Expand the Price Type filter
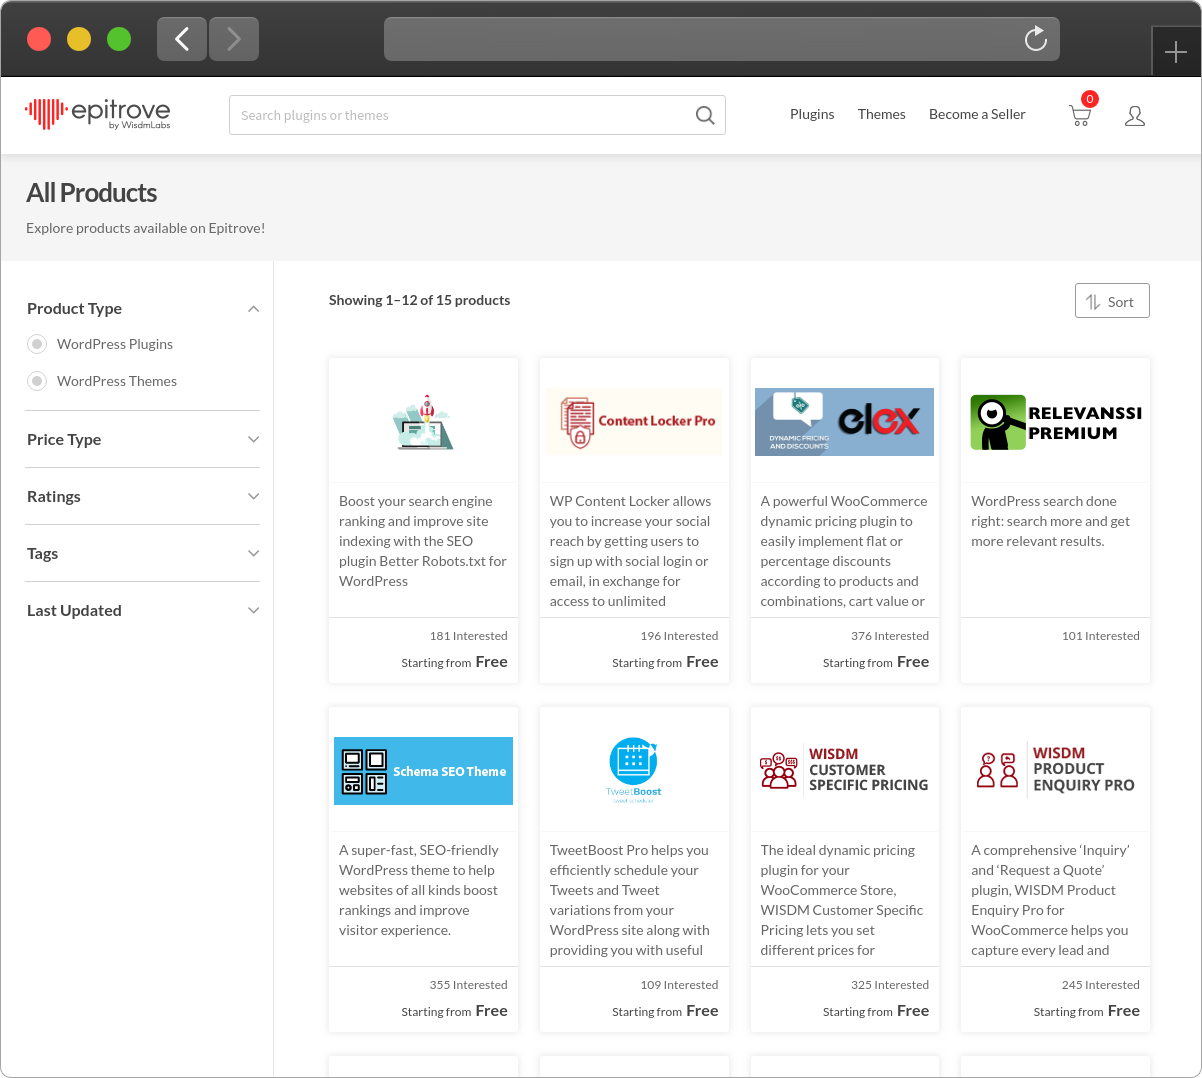 tap(254, 439)
